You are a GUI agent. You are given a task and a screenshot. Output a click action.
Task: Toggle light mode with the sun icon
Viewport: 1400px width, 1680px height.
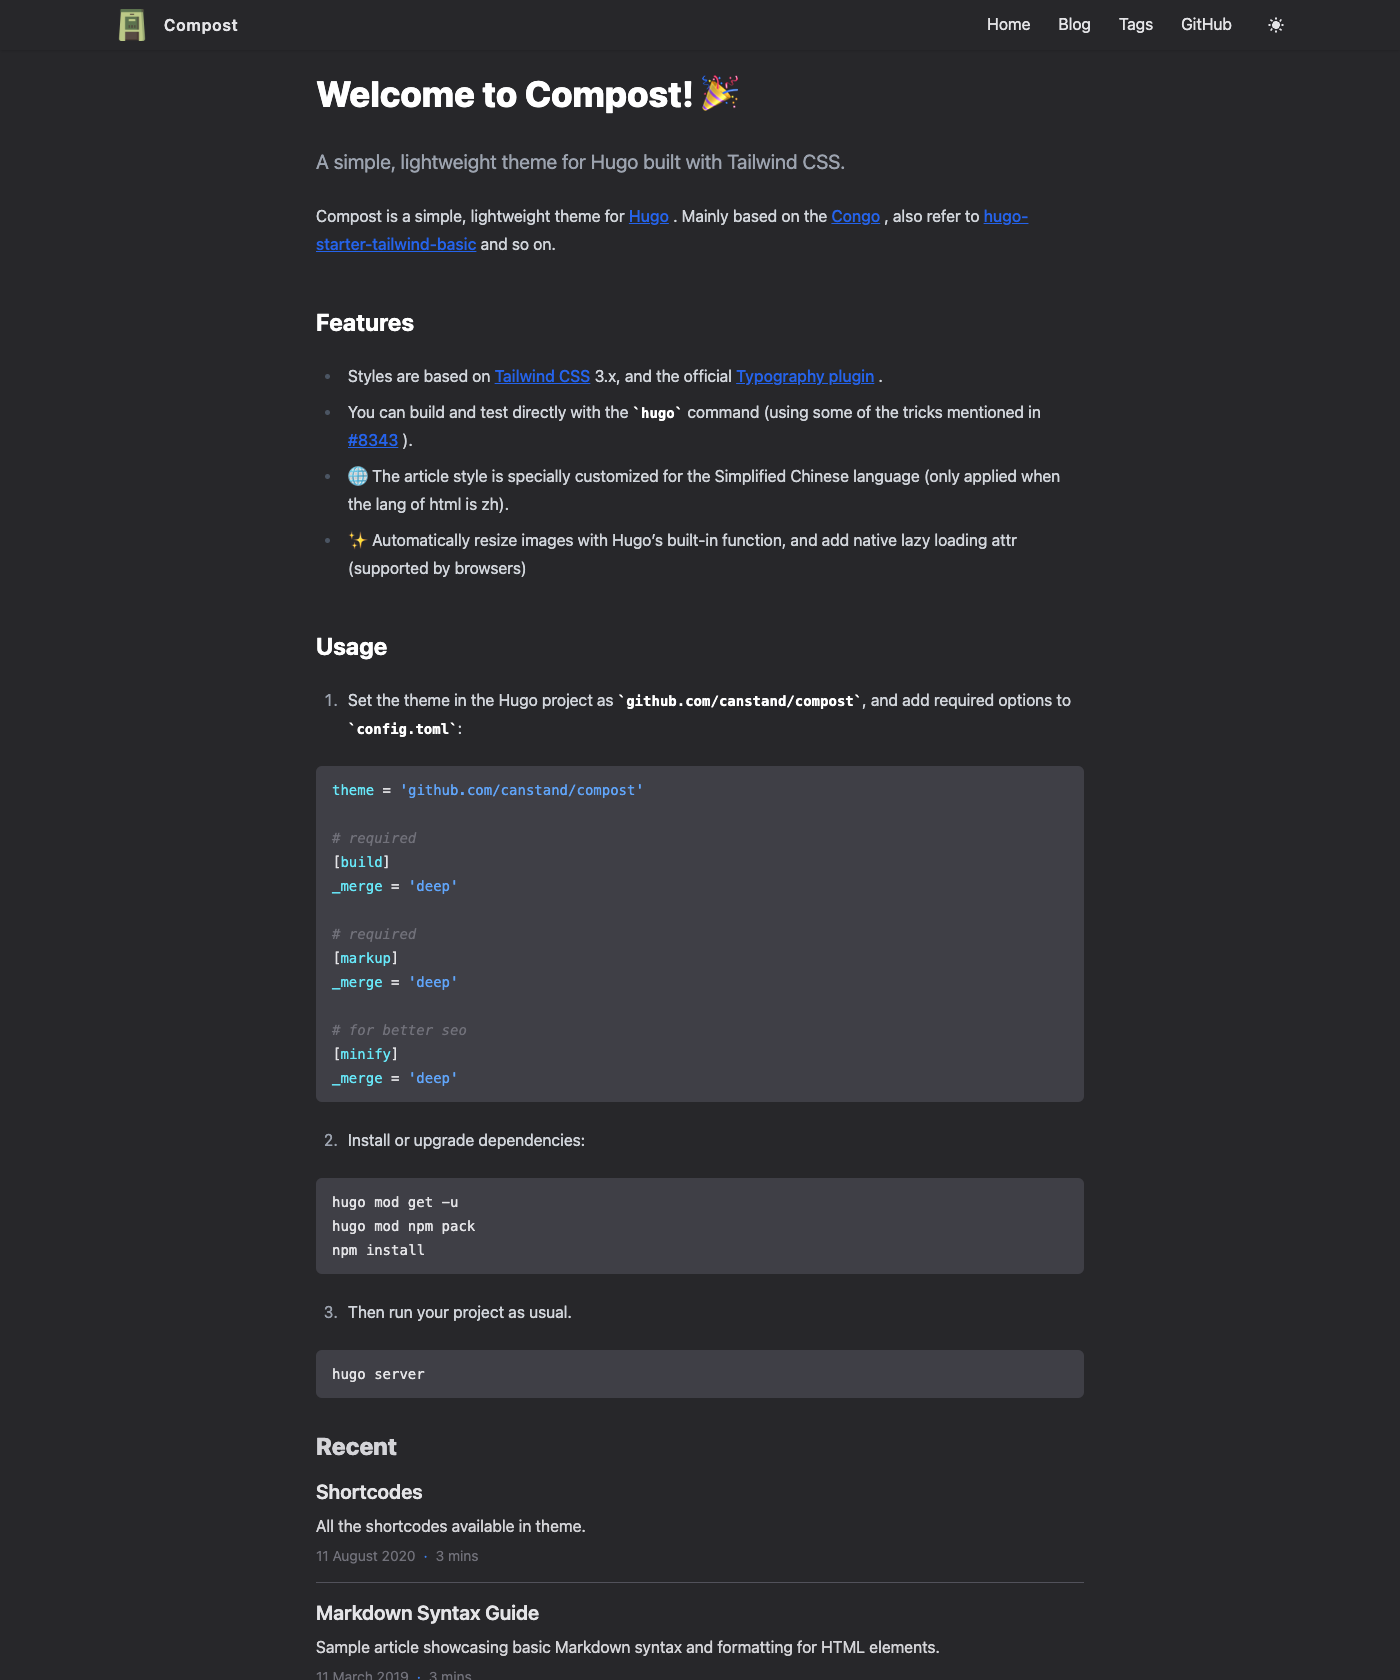1276,24
